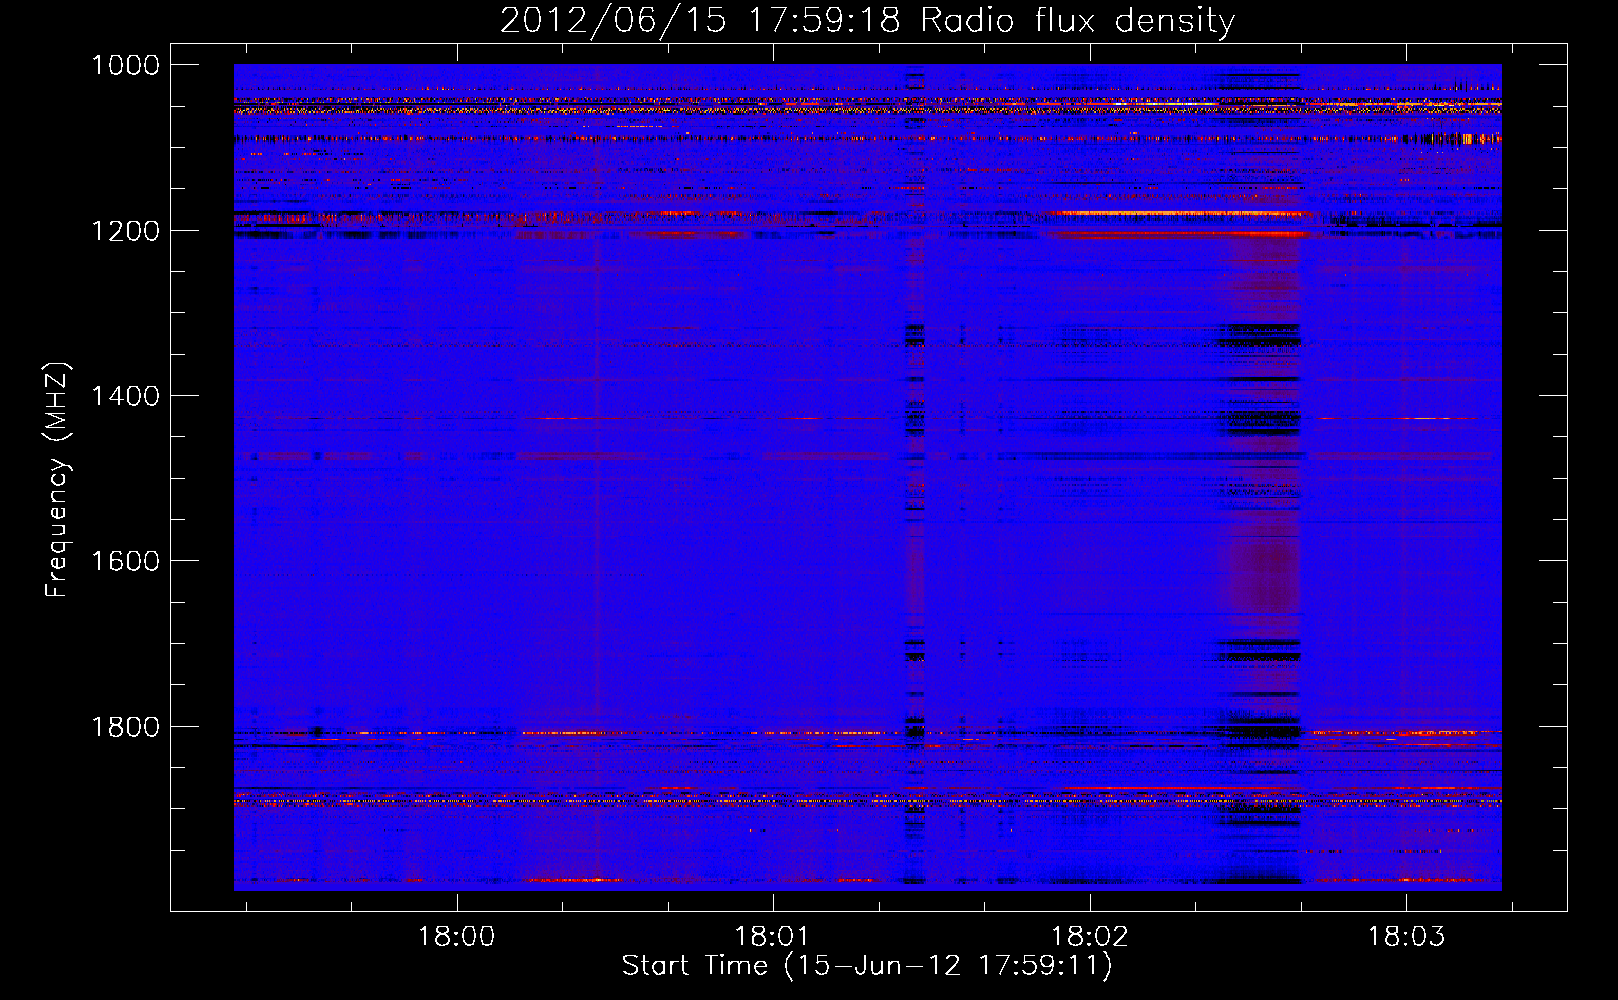
Task: Click the 18:01 time axis label
Action: [773, 937]
